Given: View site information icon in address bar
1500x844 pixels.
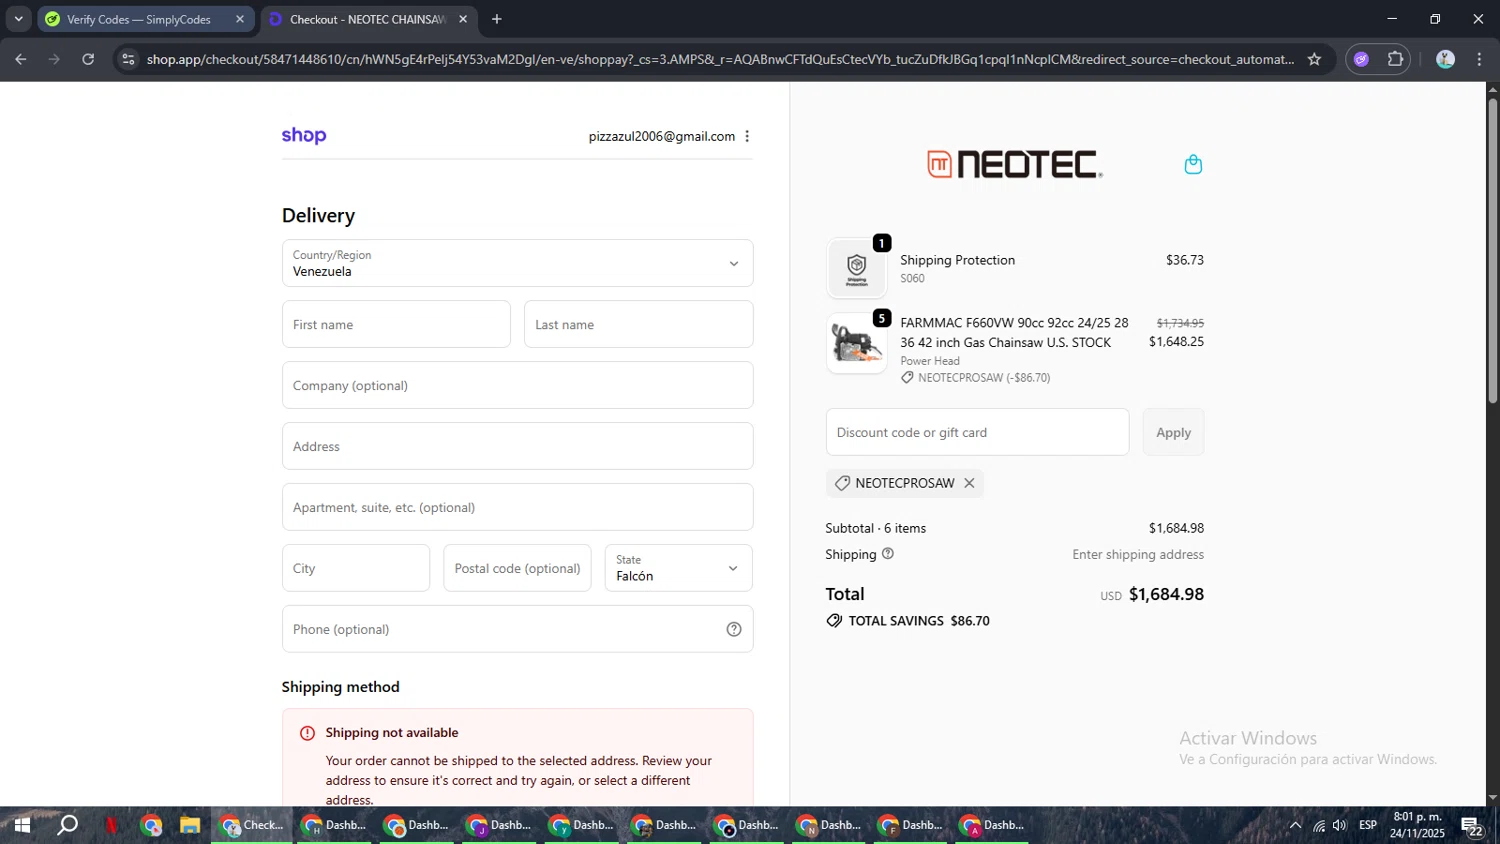Looking at the screenshot, I should [128, 59].
